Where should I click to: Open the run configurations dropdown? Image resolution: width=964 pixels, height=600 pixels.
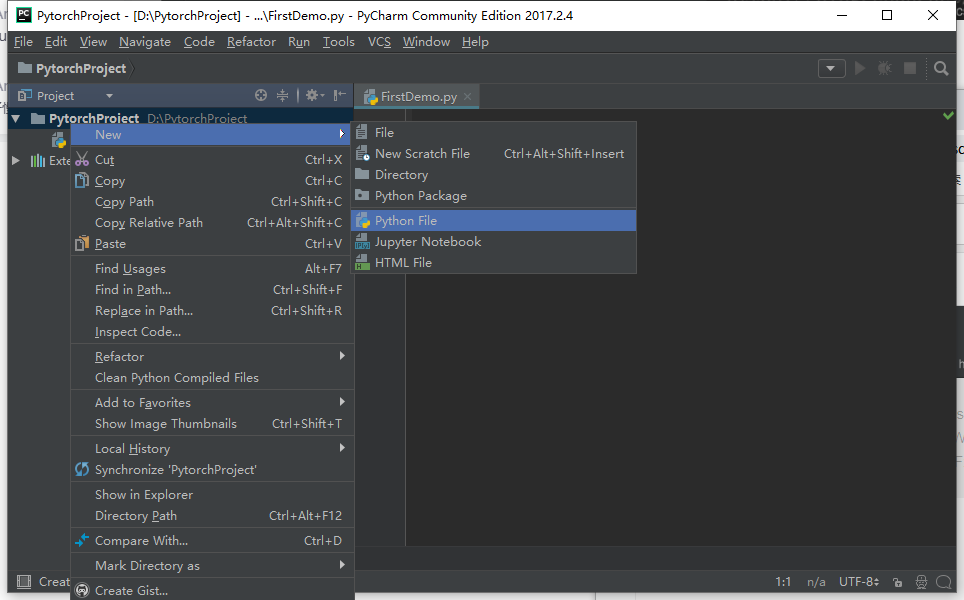coord(831,68)
